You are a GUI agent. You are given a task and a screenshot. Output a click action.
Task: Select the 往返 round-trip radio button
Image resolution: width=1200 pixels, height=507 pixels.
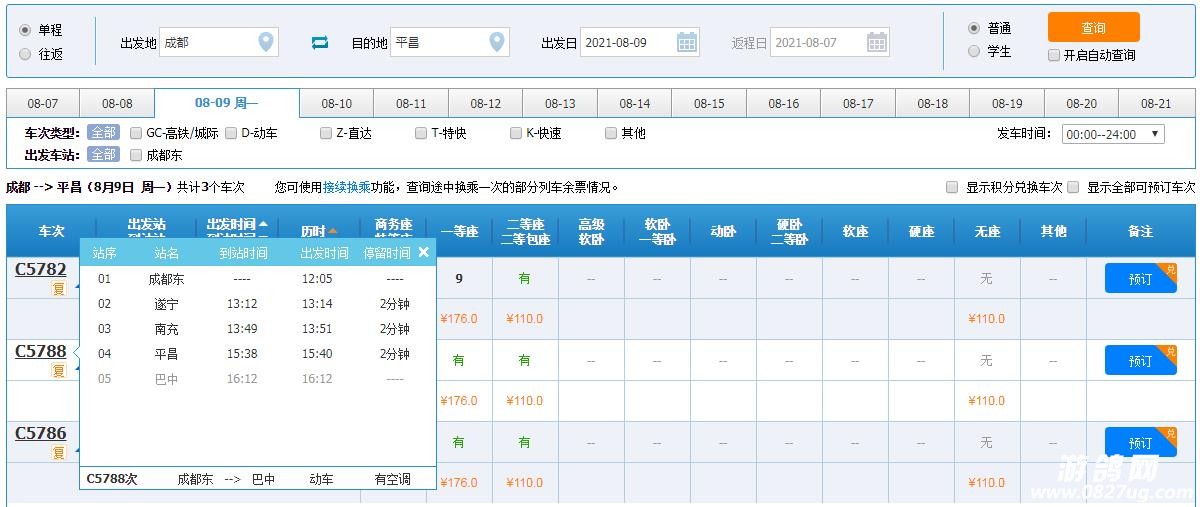coord(25,55)
